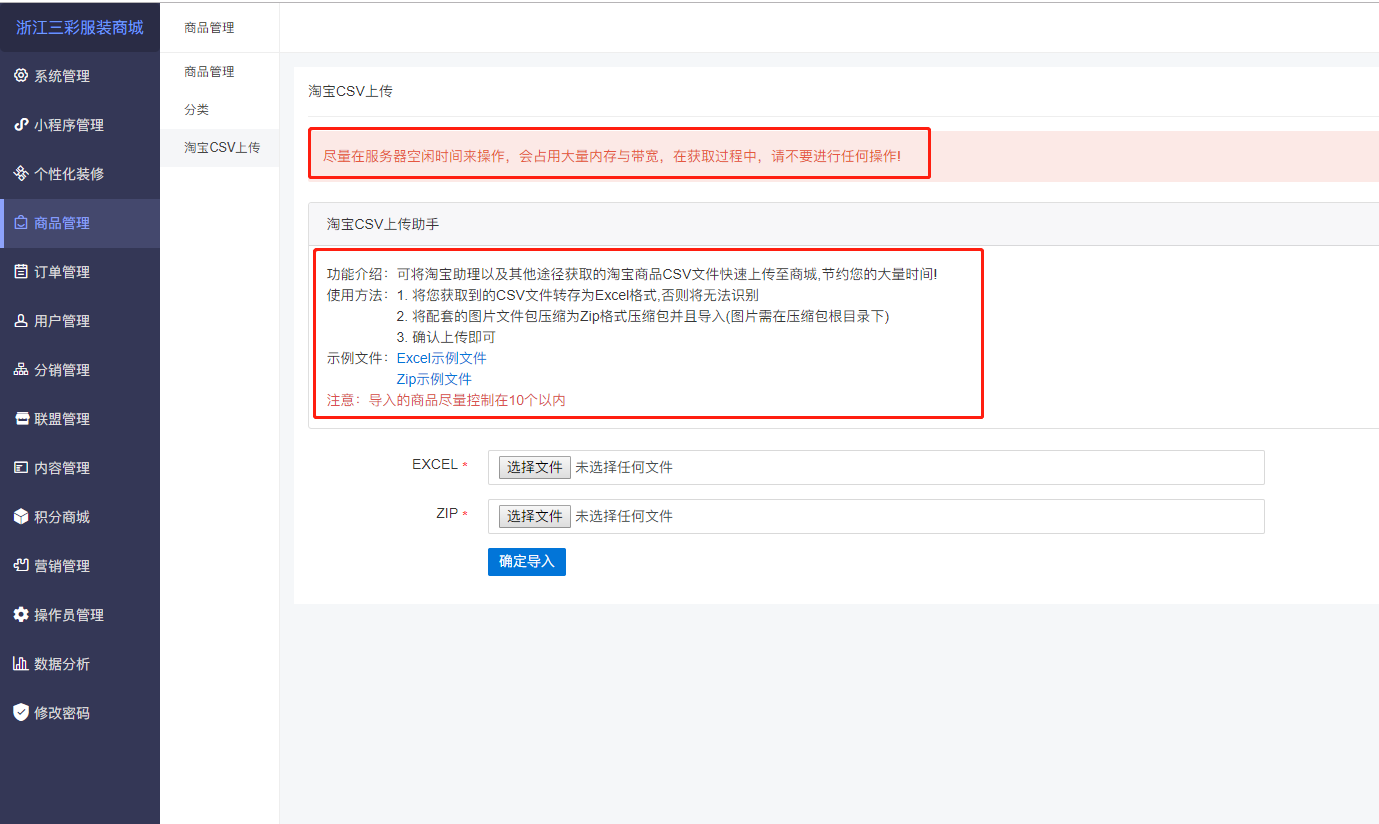The width and height of the screenshot is (1379, 824).
Task: Click the 积分商城 cube icon
Action: pyautogui.click(x=21, y=517)
